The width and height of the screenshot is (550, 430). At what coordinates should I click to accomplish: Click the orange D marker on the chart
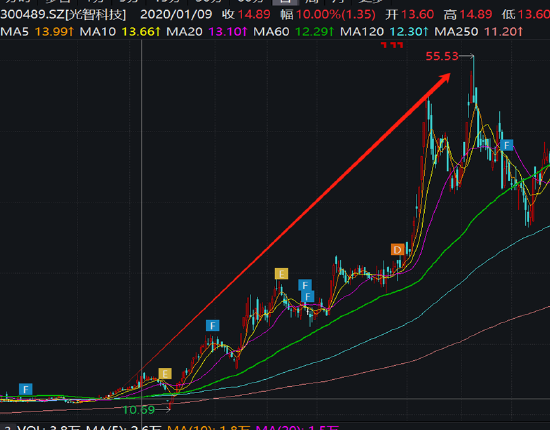397,250
